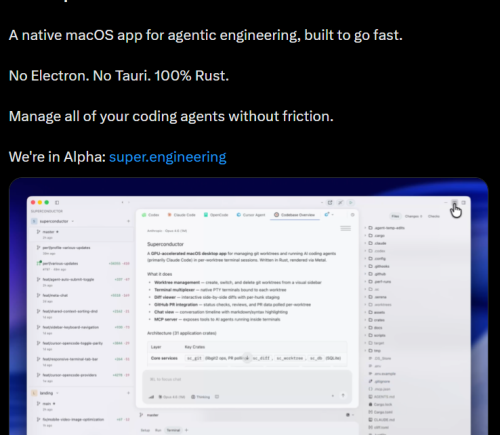Screen dimensions: 500x435
Task: Open the new agent dropdown after tabs
Action: tap(329, 215)
